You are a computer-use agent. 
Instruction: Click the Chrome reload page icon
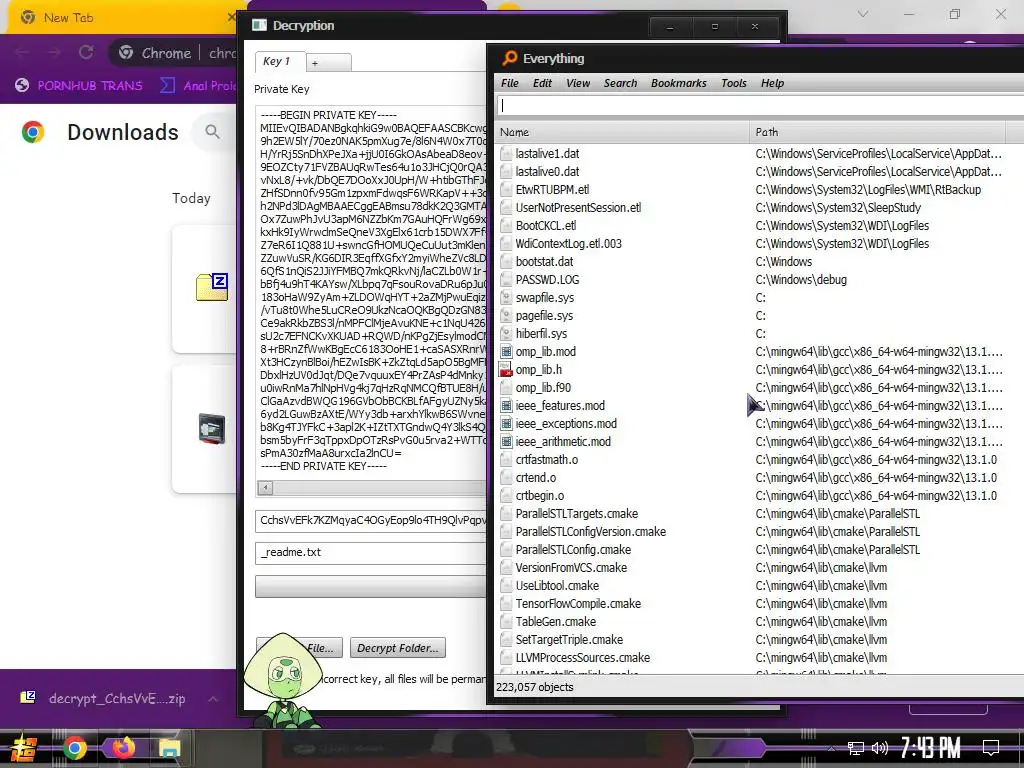pos(86,52)
